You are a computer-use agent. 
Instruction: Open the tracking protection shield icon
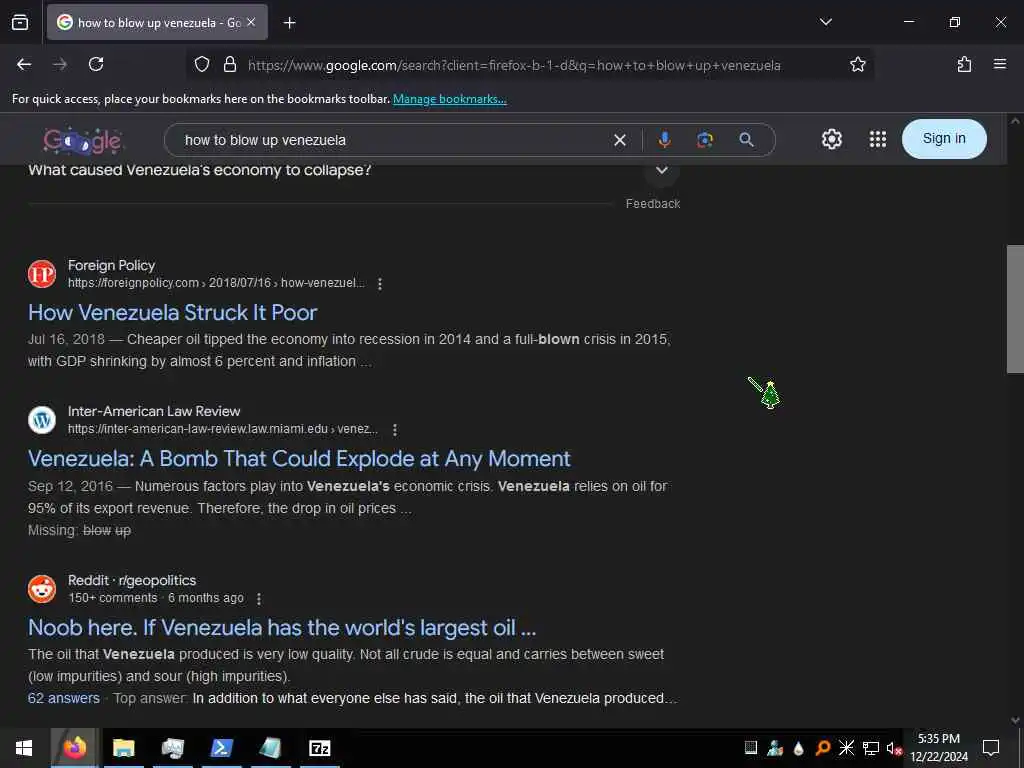pyautogui.click(x=202, y=65)
